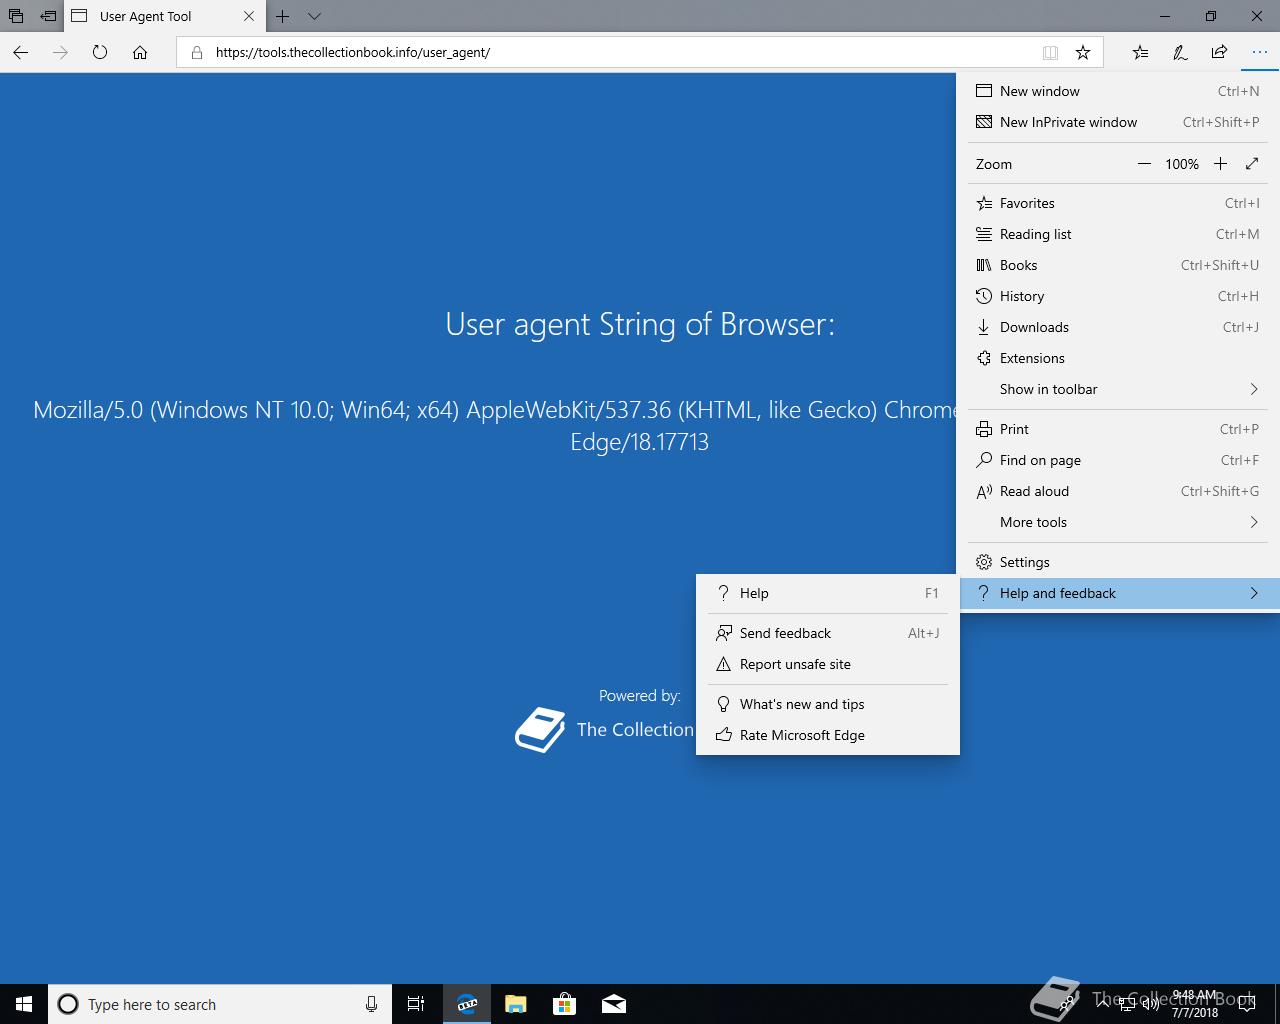Click Rate Microsoft Edge
Image resolution: width=1280 pixels, height=1024 pixels.
click(828, 735)
